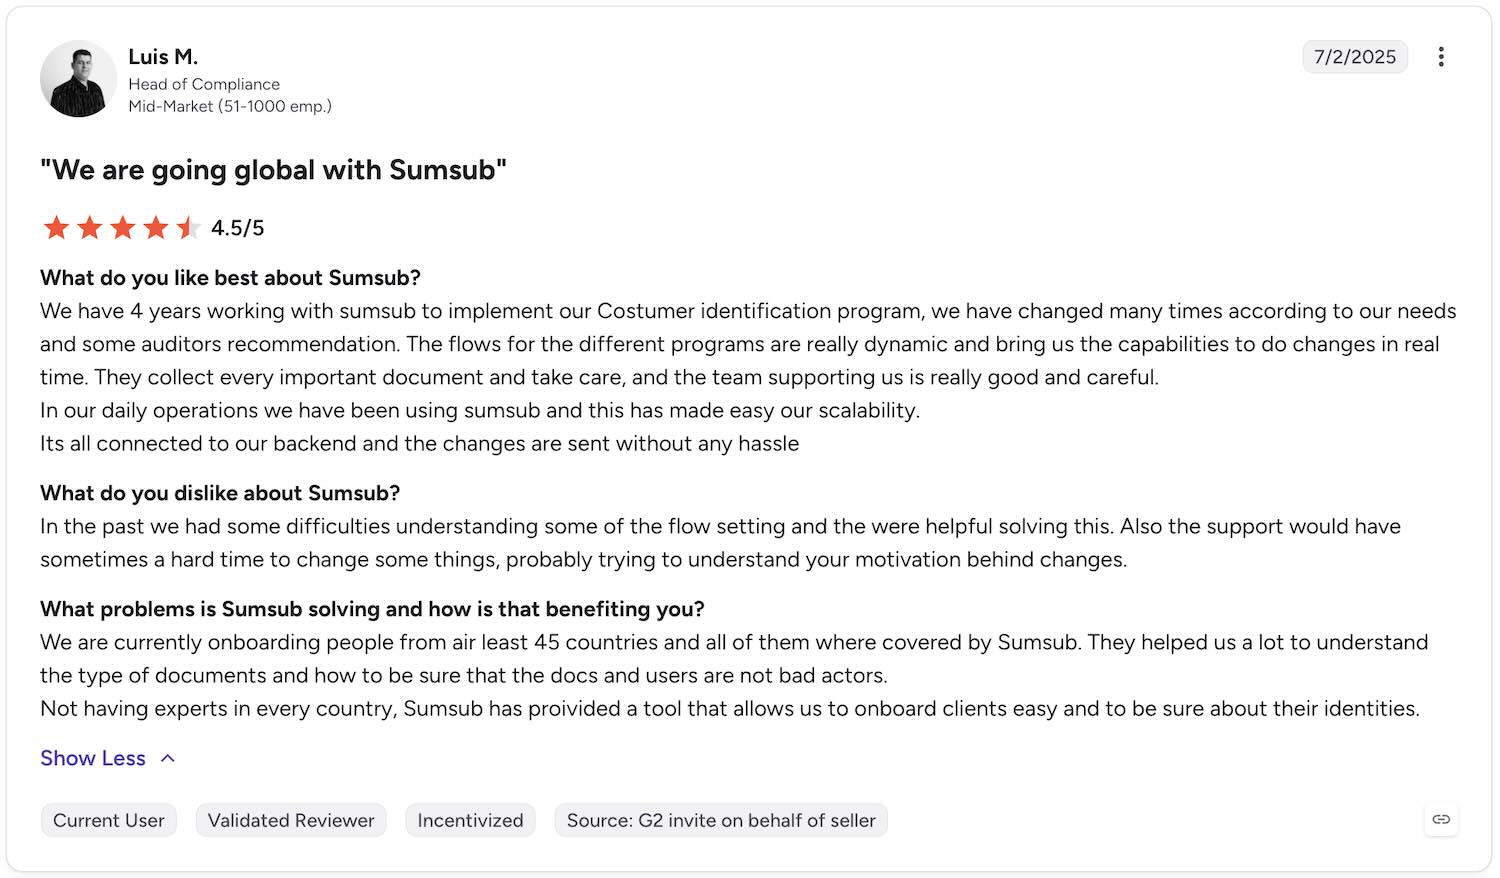
Task: Click the chevron beside Show Less
Action: pyautogui.click(x=168, y=758)
